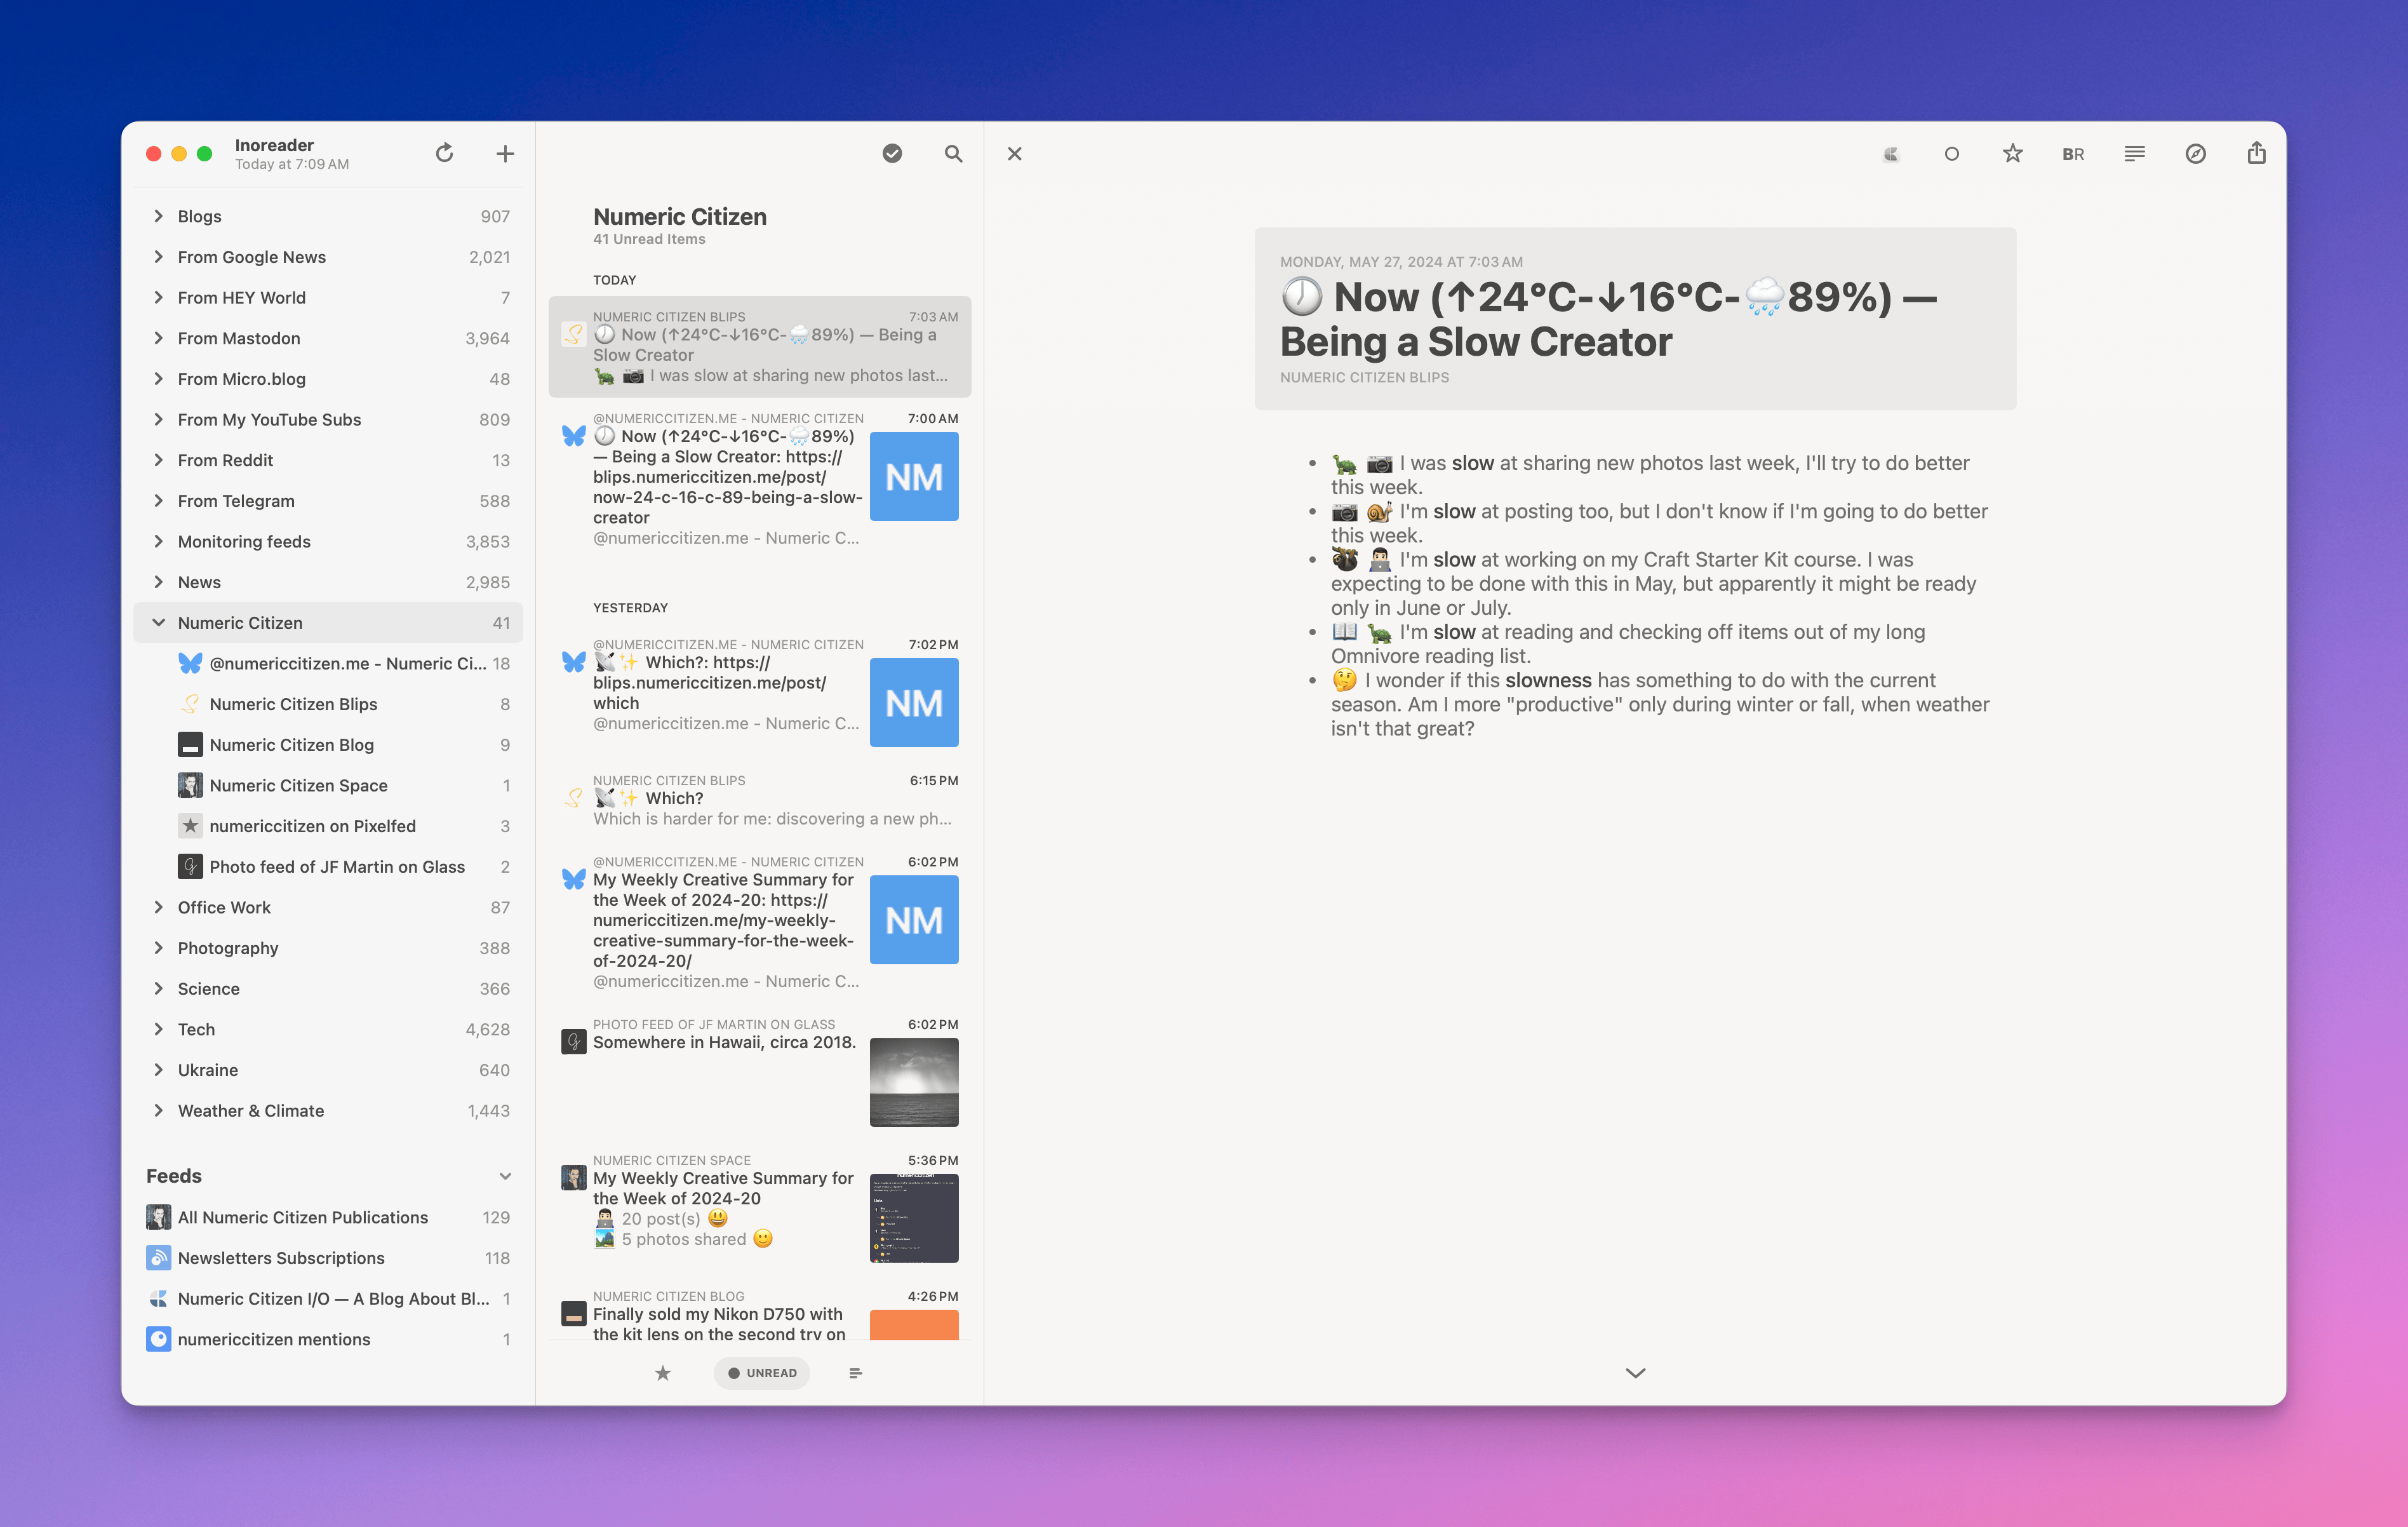Image resolution: width=2408 pixels, height=1527 pixels.
Task: Mark all articles as read via checkmark icon
Action: pos(891,153)
